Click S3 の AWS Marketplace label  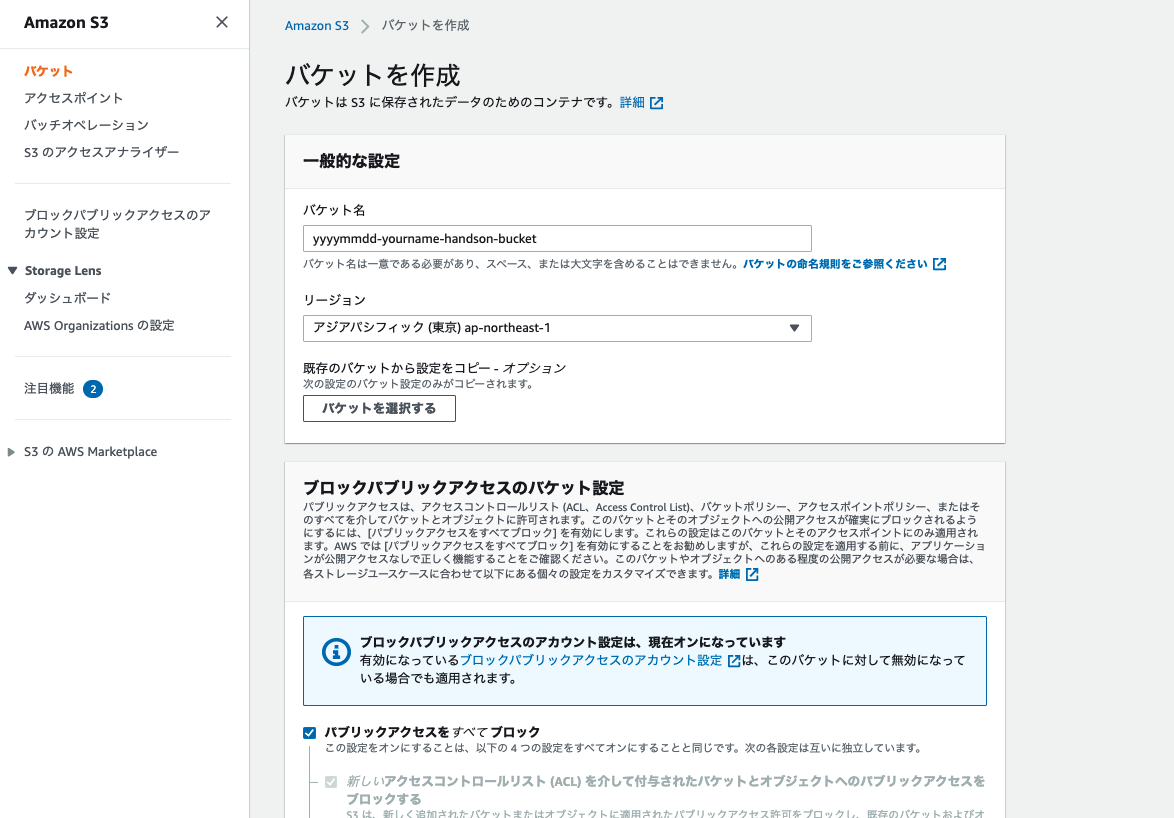[x=91, y=452]
